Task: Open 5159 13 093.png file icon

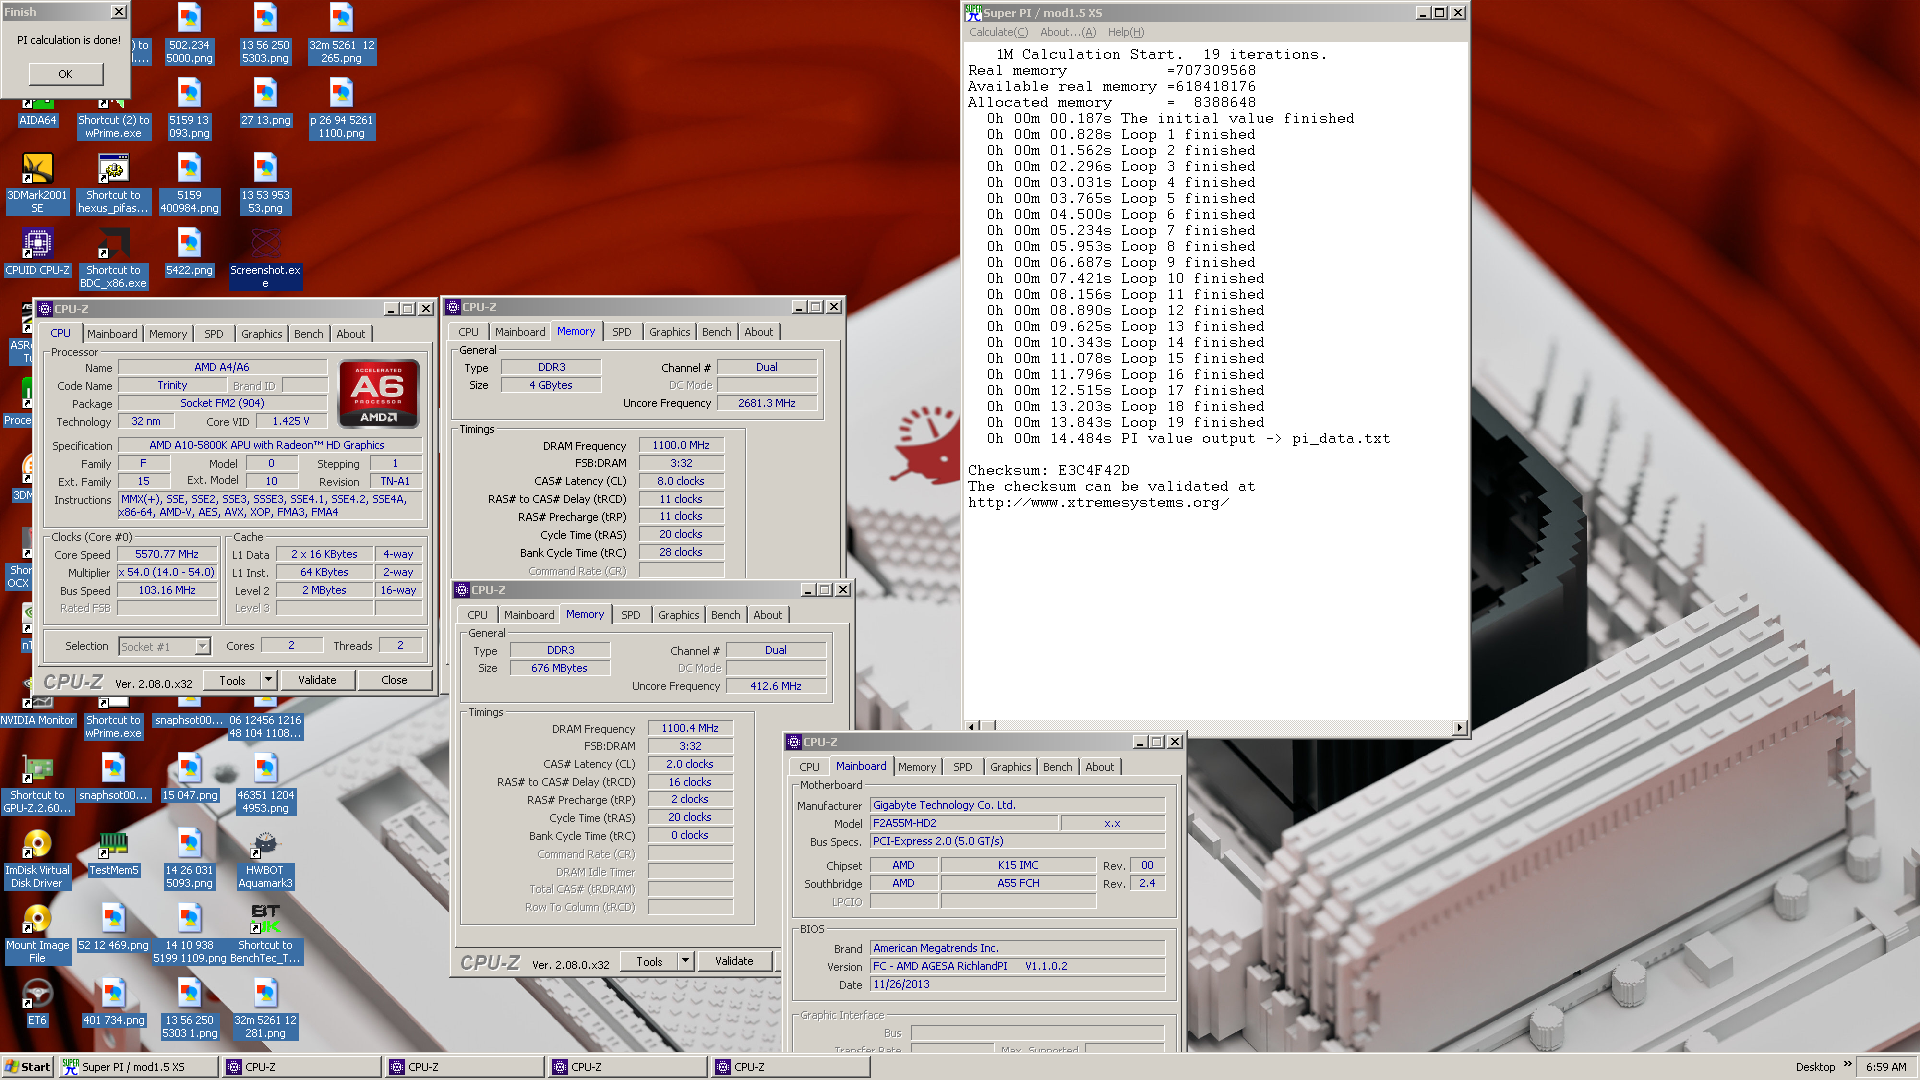Action: (189, 109)
